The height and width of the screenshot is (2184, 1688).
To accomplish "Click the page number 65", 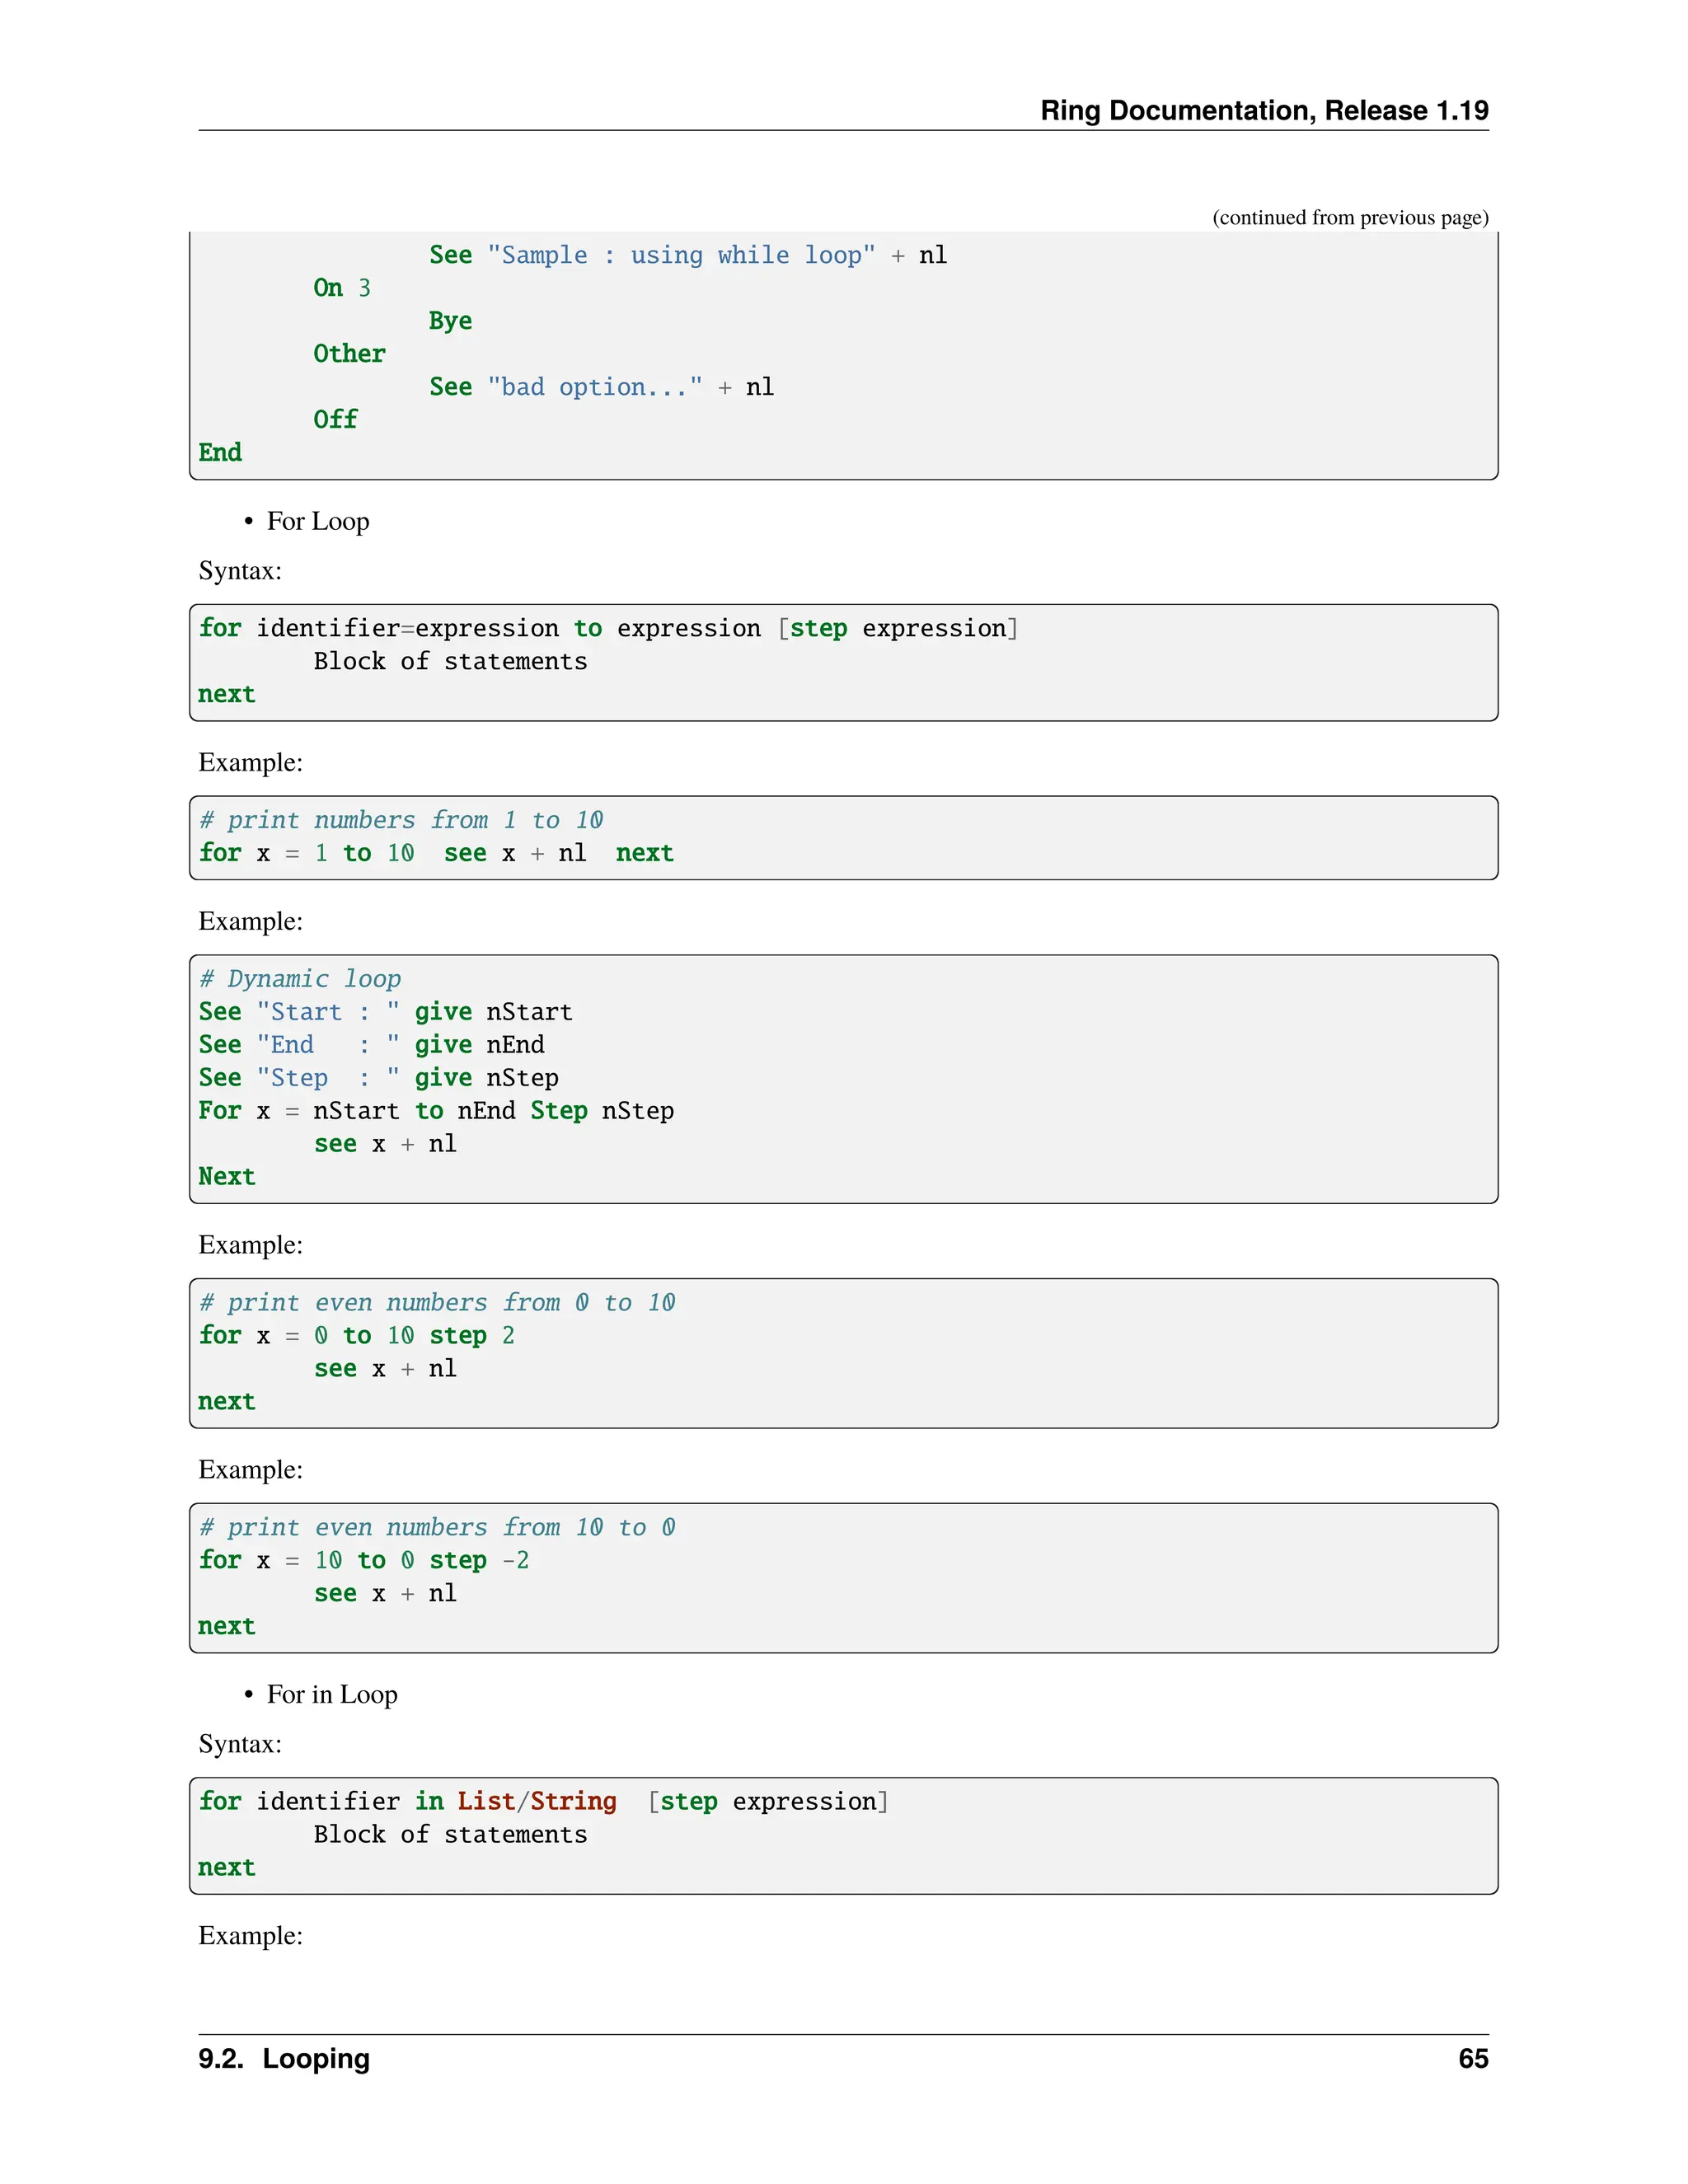I will click(1473, 2058).
